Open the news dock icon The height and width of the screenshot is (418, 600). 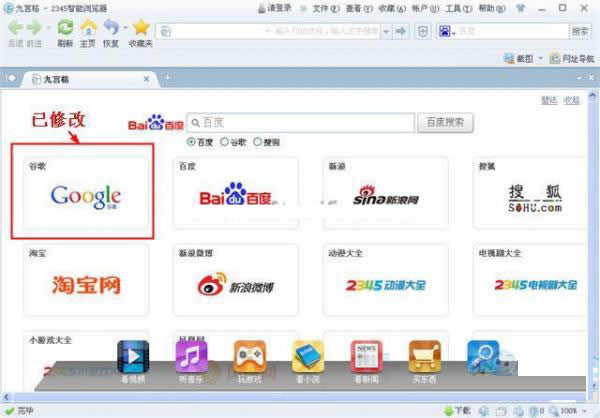367,357
